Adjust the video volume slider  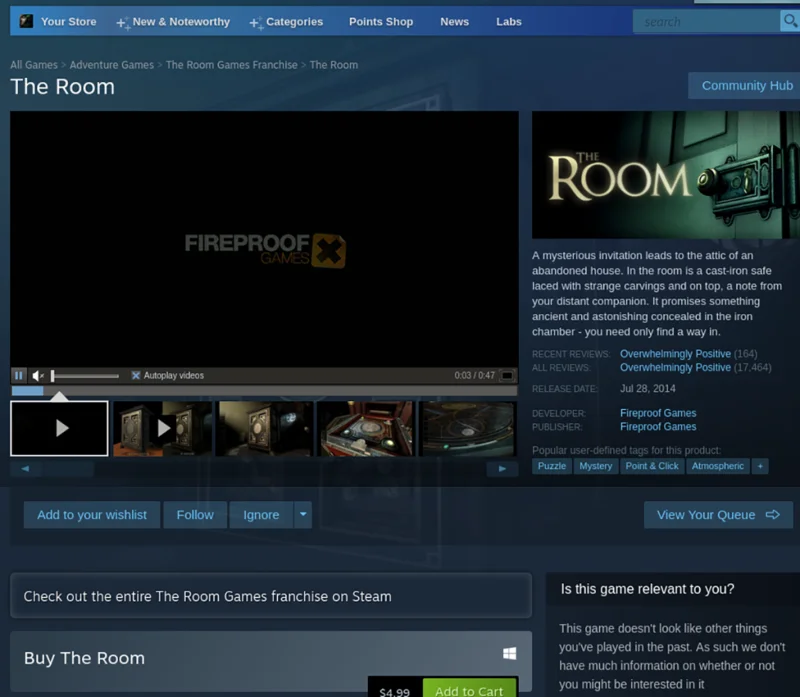point(85,376)
